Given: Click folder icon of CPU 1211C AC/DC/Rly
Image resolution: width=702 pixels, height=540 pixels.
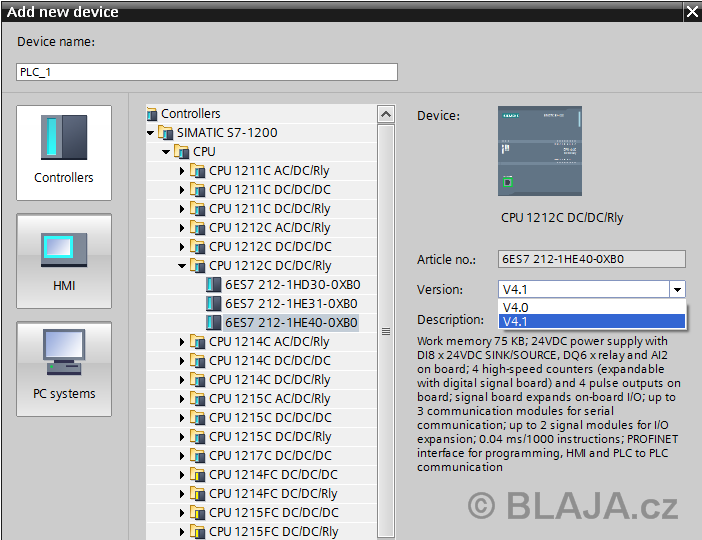Looking at the screenshot, I should coord(197,171).
